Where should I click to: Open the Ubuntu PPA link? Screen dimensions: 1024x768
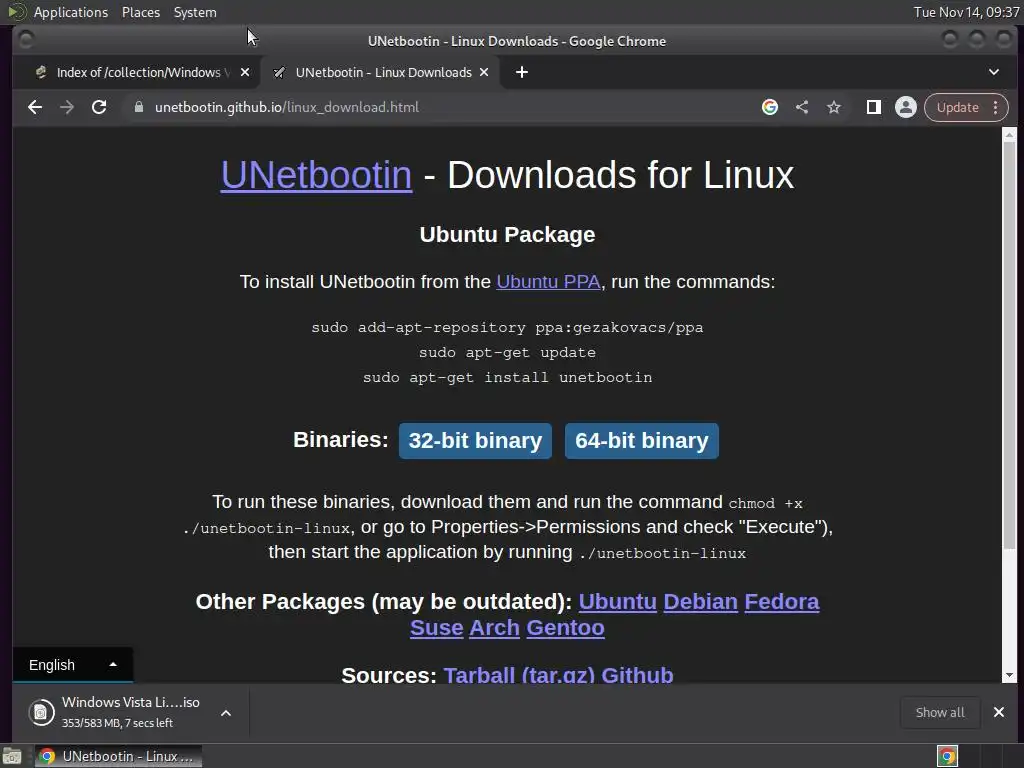tap(548, 281)
